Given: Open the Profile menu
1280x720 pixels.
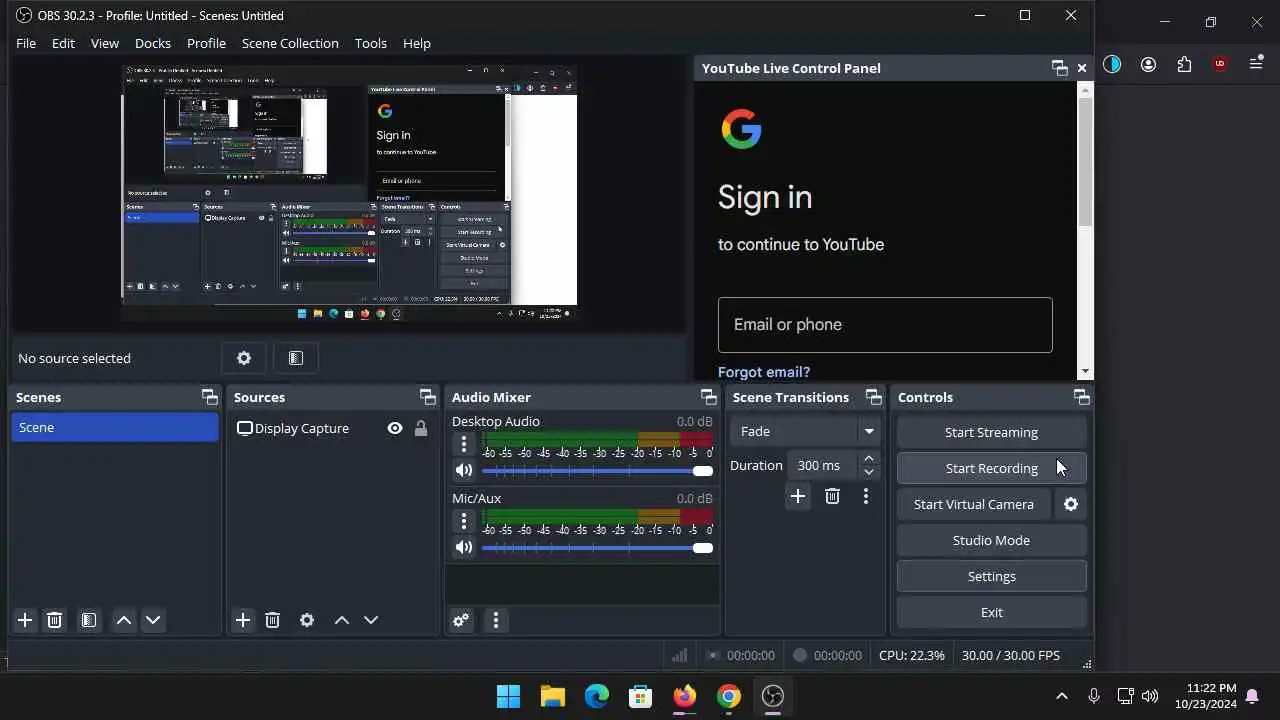Looking at the screenshot, I should coord(206,43).
